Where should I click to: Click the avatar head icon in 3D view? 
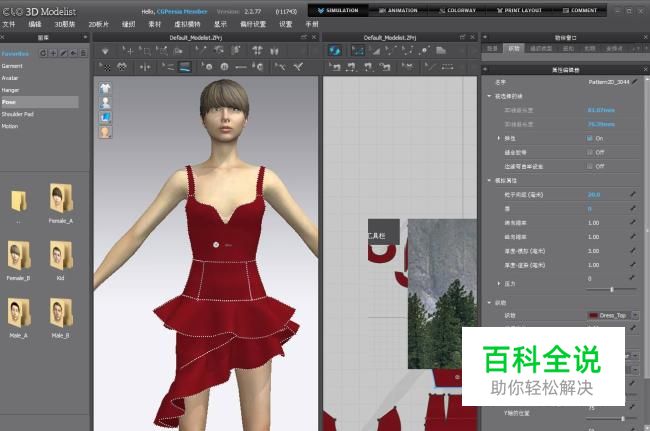point(105,131)
